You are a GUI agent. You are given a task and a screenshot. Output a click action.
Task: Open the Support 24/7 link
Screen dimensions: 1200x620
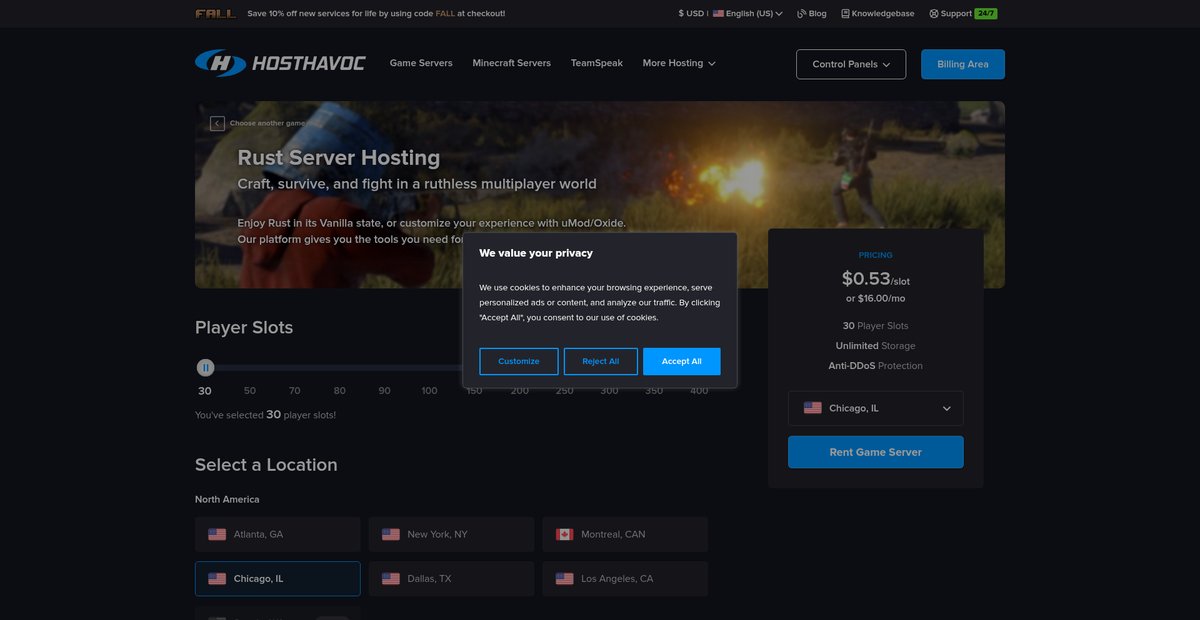963,14
